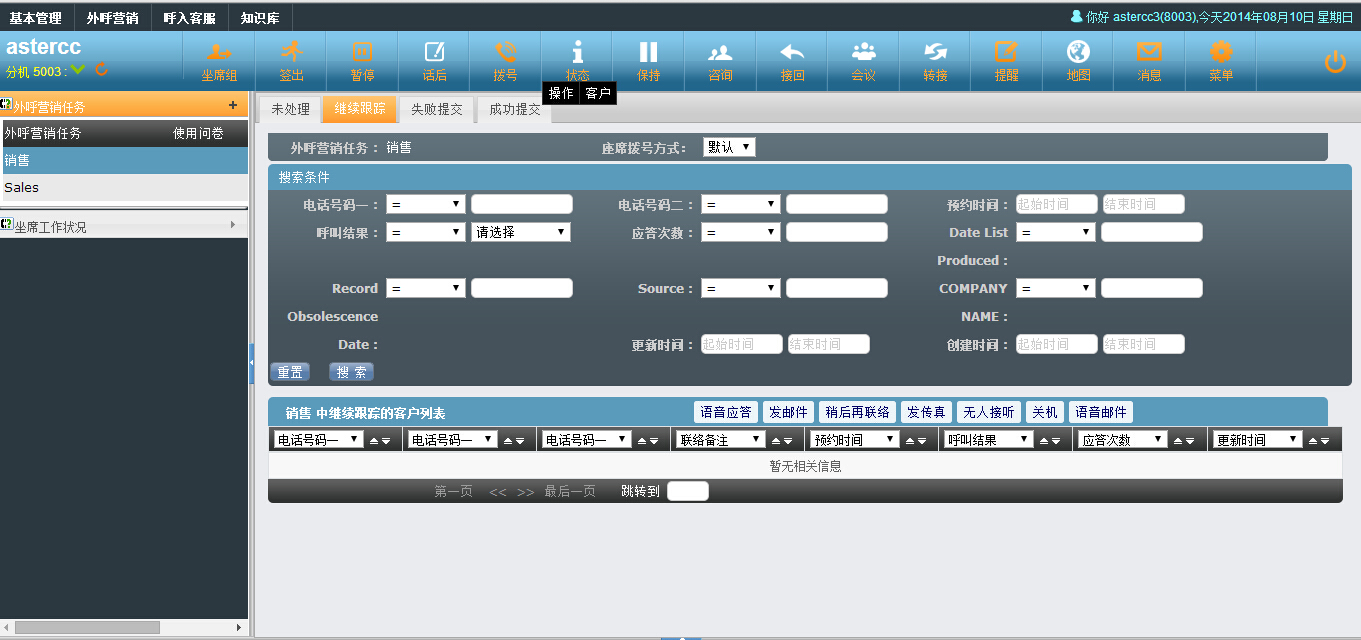This screenshot has width=1361, height=640.
Task: Click the 重置 reset button
Action: [x=290, y=372]
